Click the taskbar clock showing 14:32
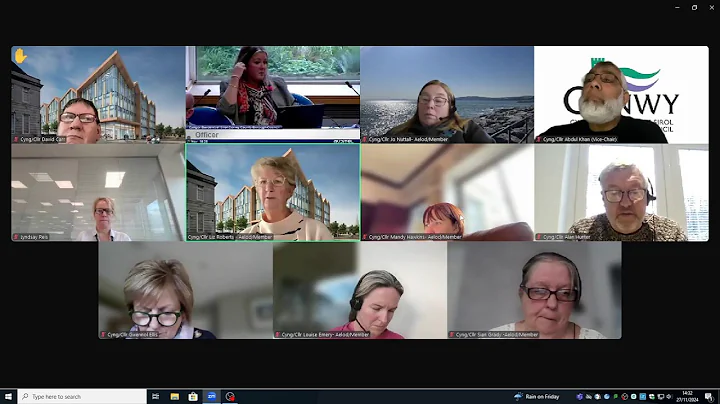The height and width of the screenshot is (404, 720). [687, 396]
